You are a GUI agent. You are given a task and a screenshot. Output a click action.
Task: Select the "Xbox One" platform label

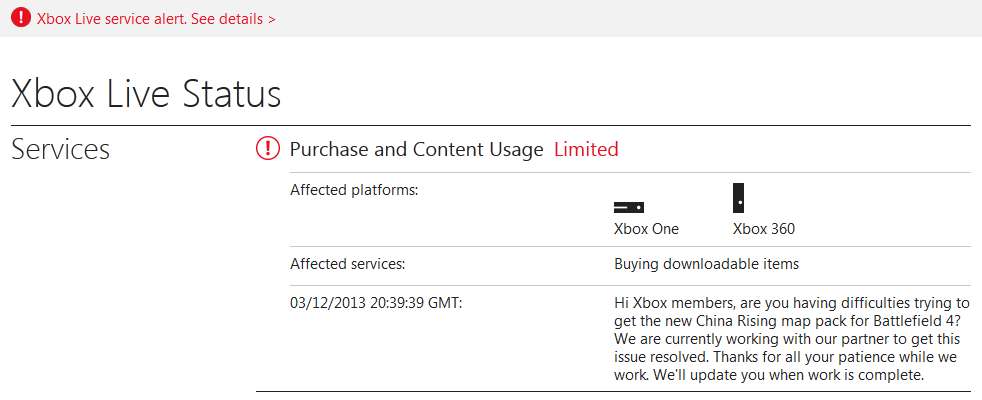[646, 229]
